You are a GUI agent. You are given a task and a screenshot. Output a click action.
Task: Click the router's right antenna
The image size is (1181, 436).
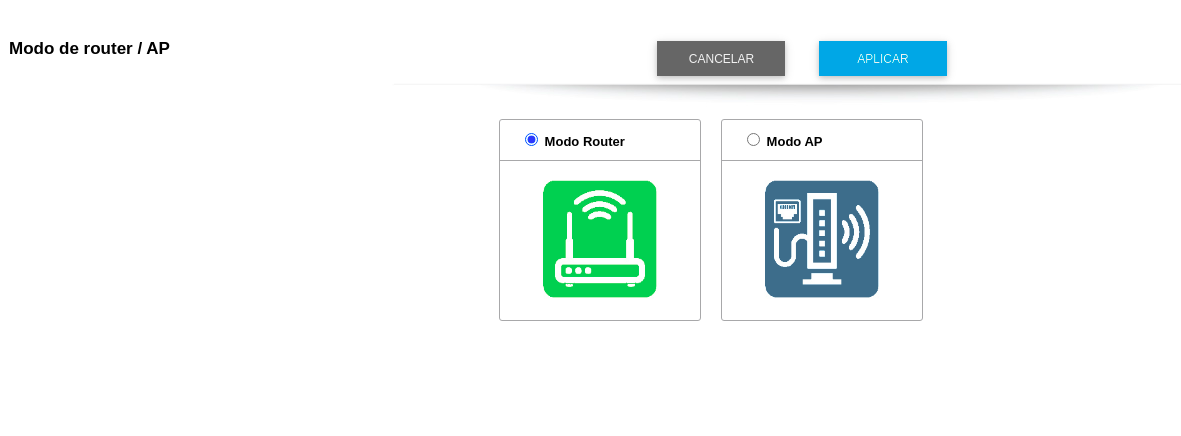click(630, 235)
